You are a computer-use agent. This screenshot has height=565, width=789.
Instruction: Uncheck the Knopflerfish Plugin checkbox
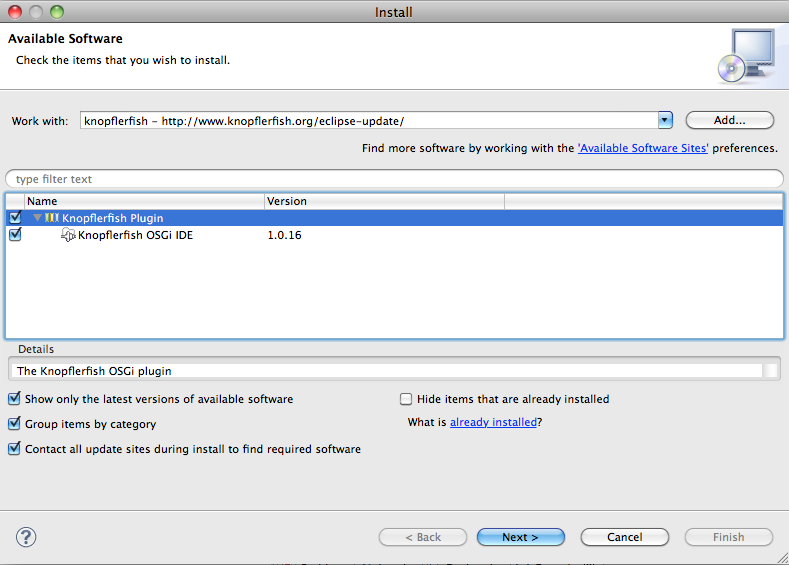pyautogui.click(x=15, y=217)
